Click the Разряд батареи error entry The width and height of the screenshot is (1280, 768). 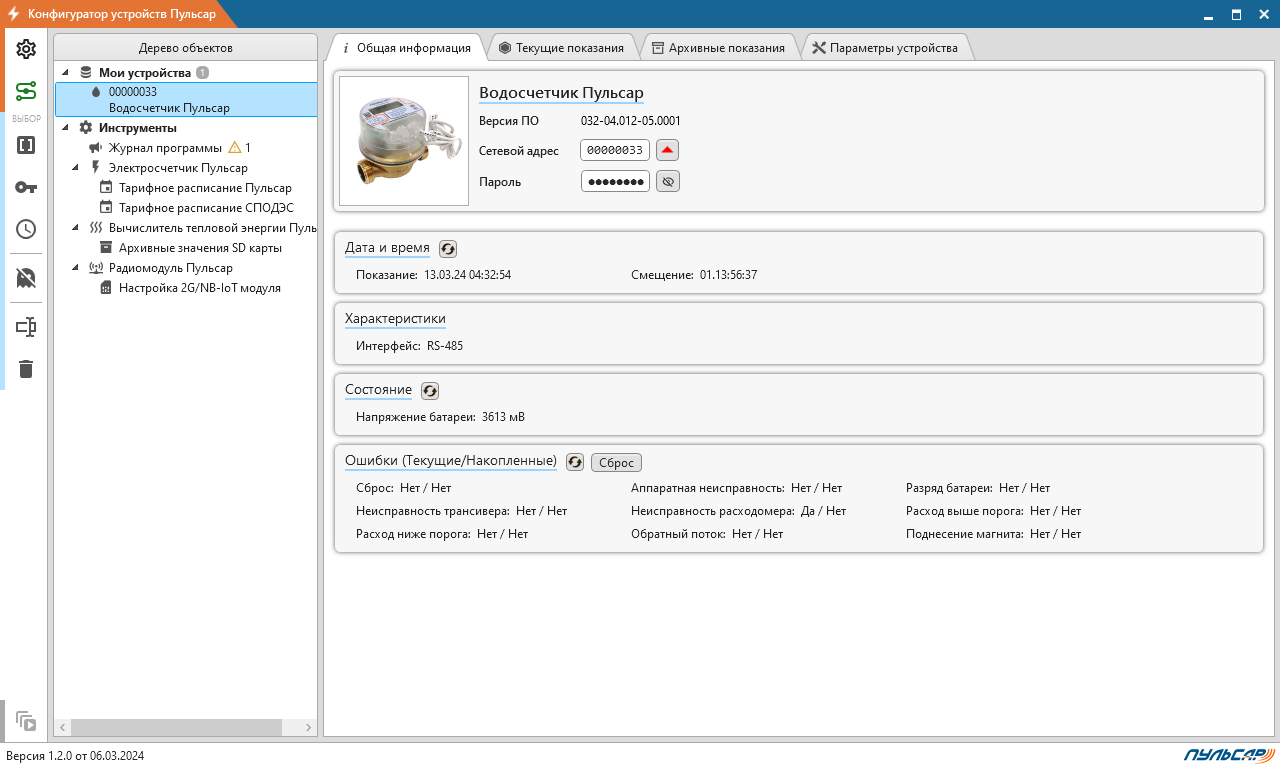pyautogui.click(x=978, y=488)
